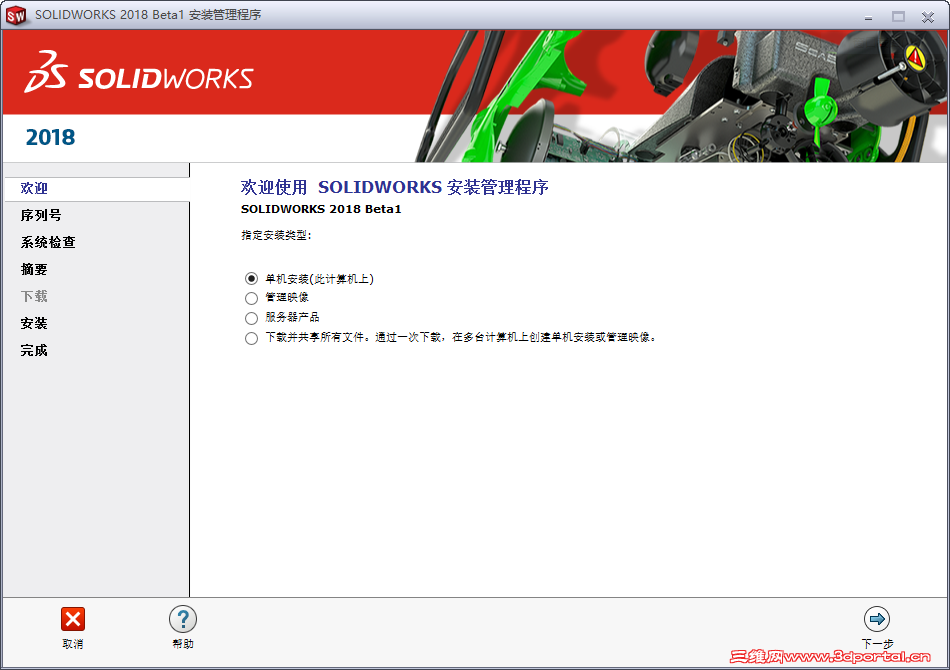Image resolution: width=950 pixels, height=670 pixels.
Task: Open the 系统检查 sidebar step
Action: point(48,242)
